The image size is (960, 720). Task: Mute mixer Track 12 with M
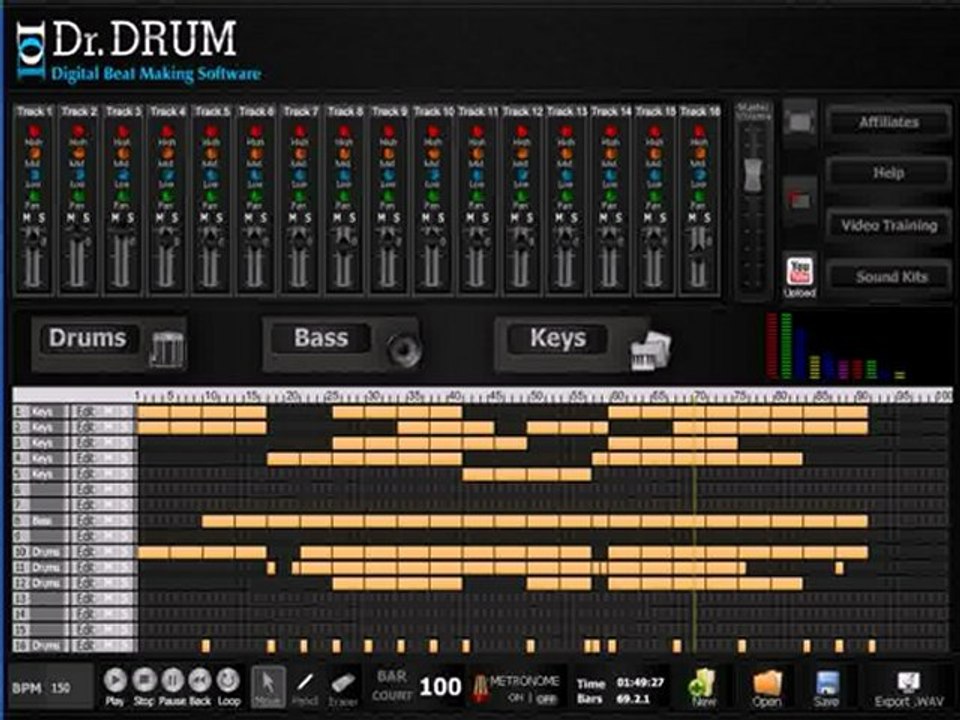(x=514, y=218)
